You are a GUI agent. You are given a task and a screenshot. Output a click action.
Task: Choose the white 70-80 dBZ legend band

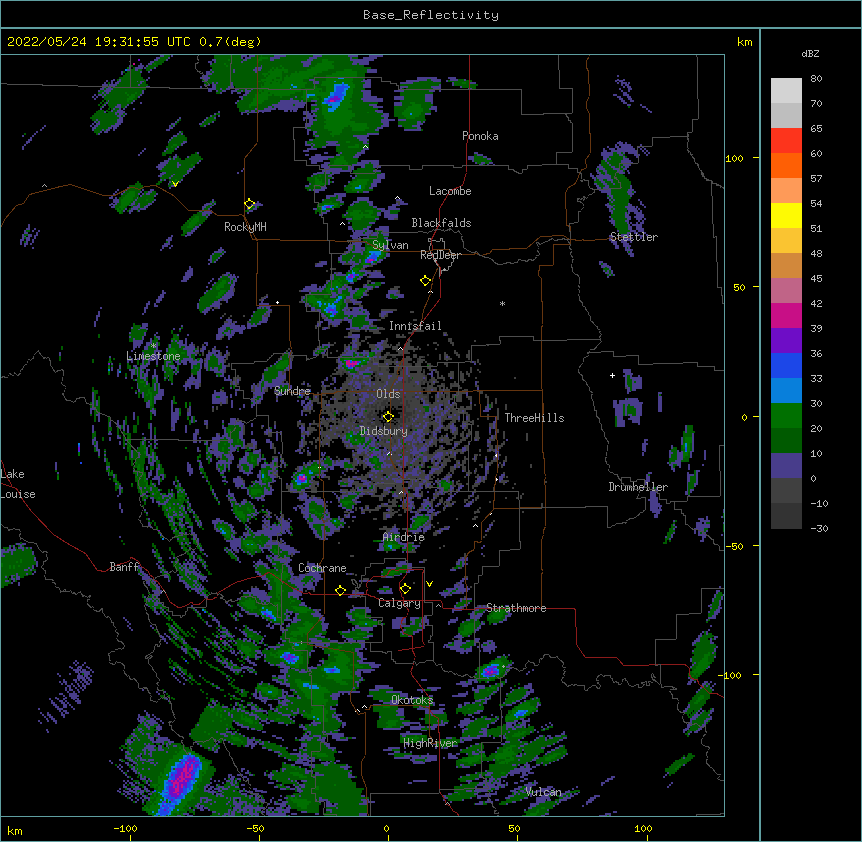(x=786, y=91)
